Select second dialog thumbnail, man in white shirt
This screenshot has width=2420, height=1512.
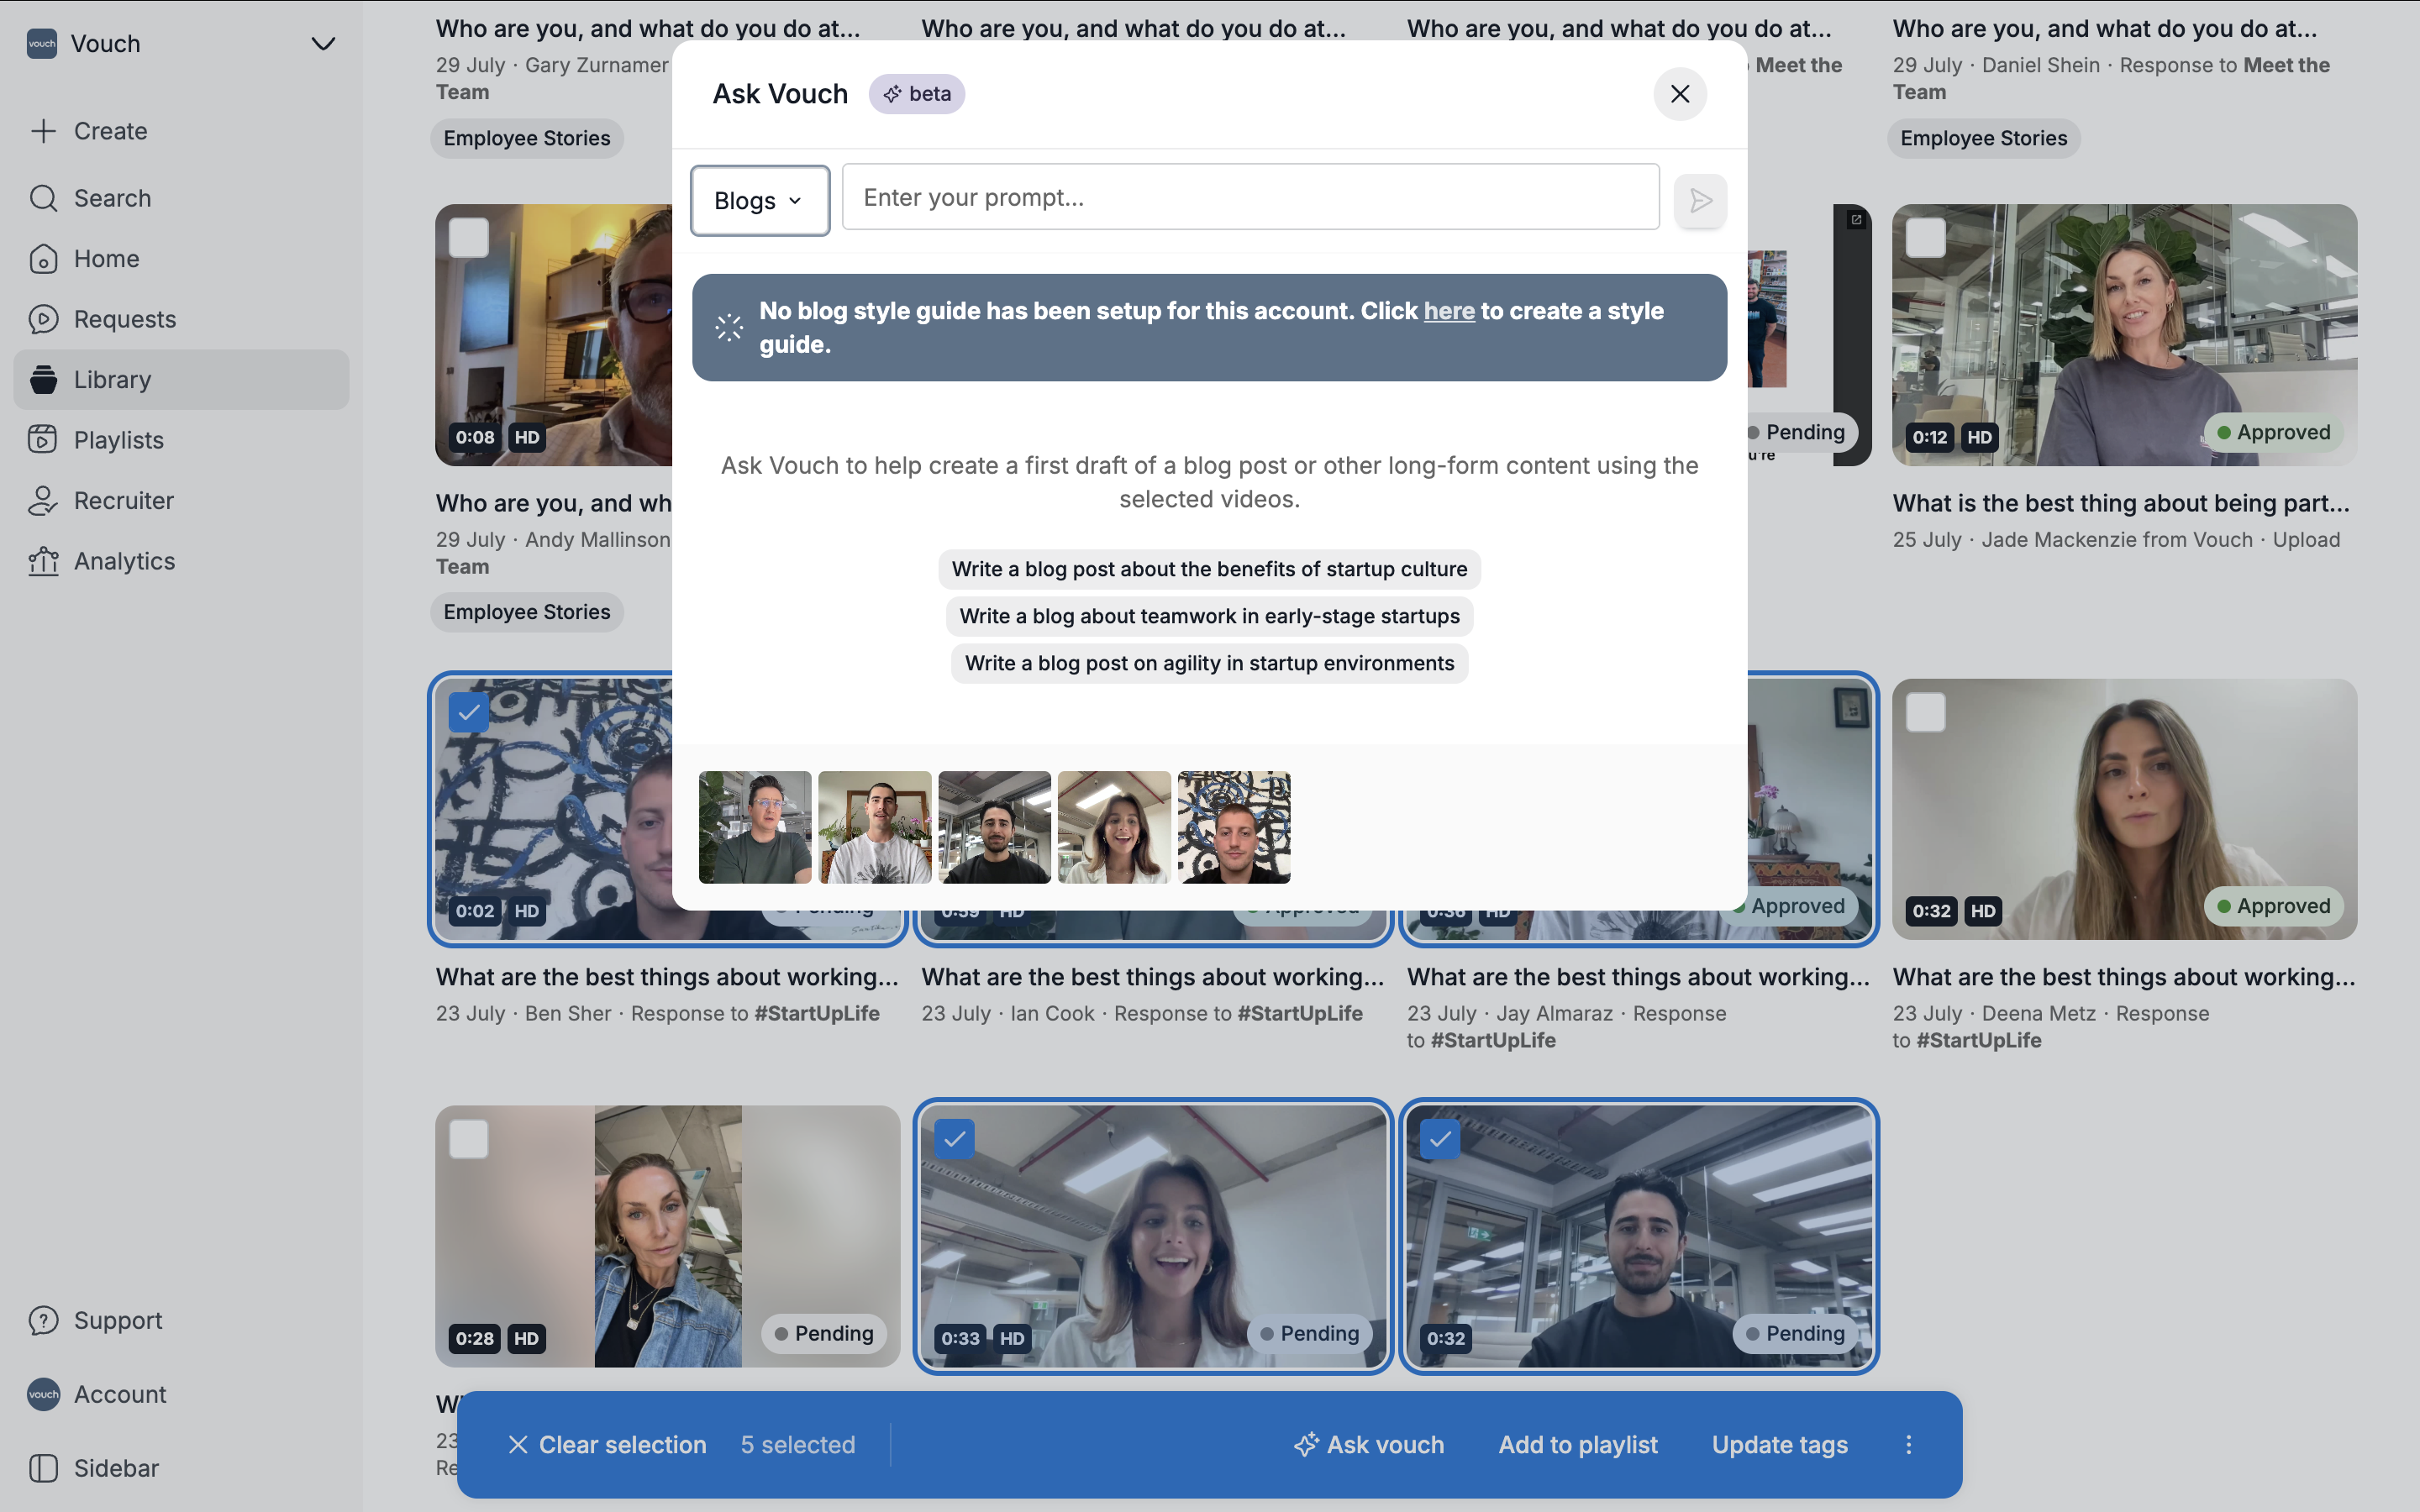point(875,827)
